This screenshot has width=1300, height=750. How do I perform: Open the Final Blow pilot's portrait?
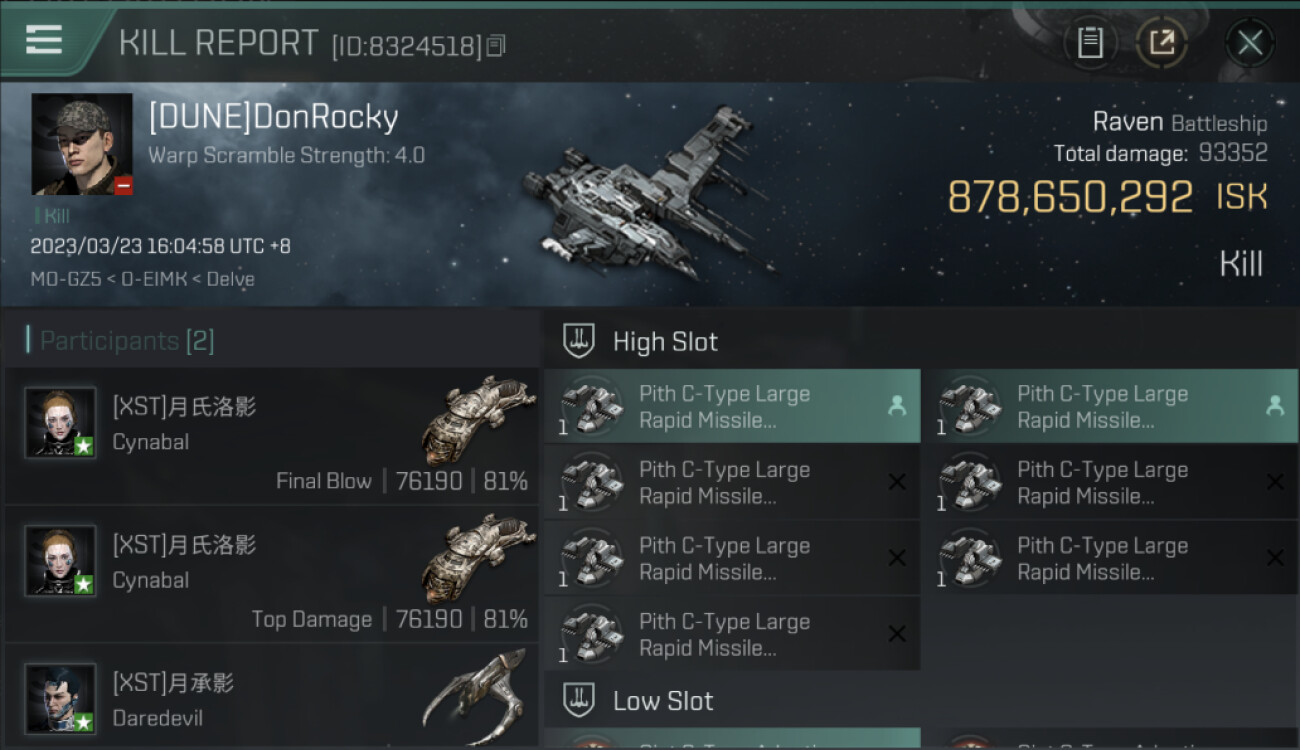coord(61,422)
